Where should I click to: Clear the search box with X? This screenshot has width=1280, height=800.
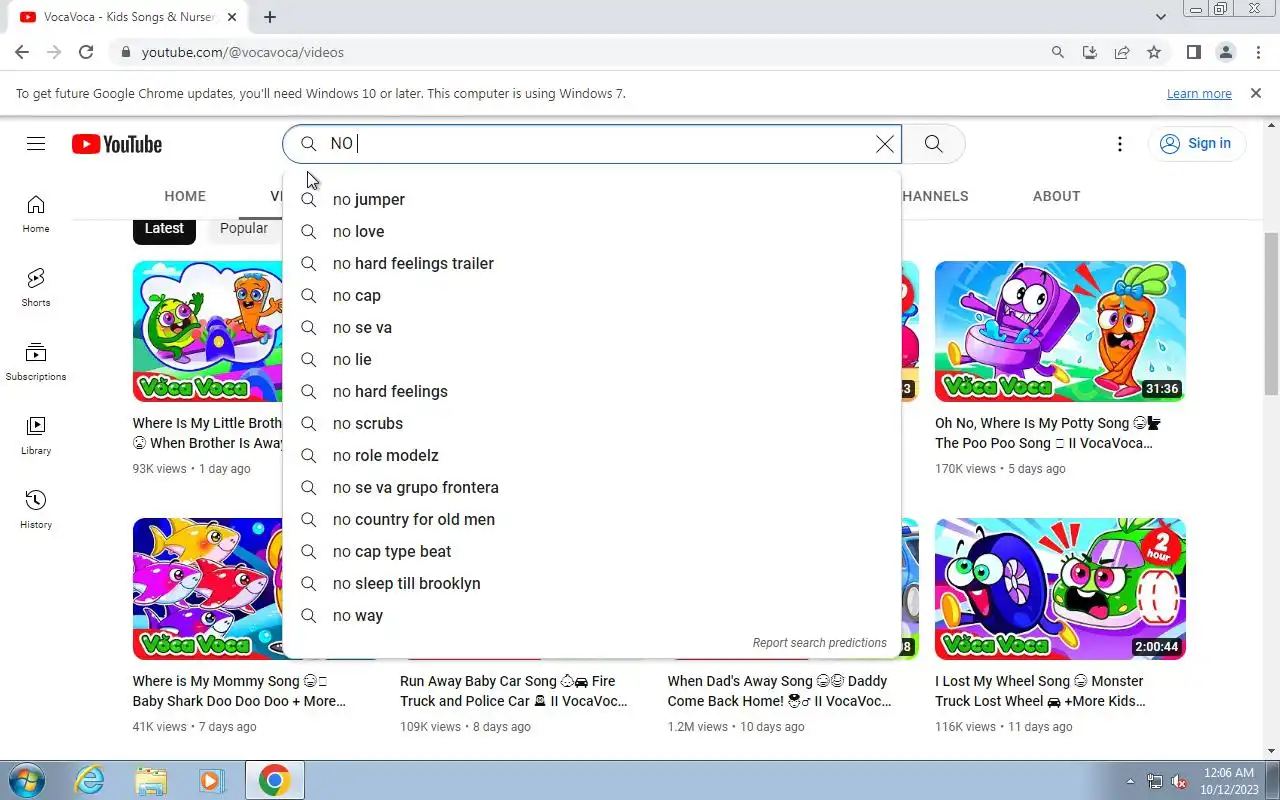(x=885, y=144)
